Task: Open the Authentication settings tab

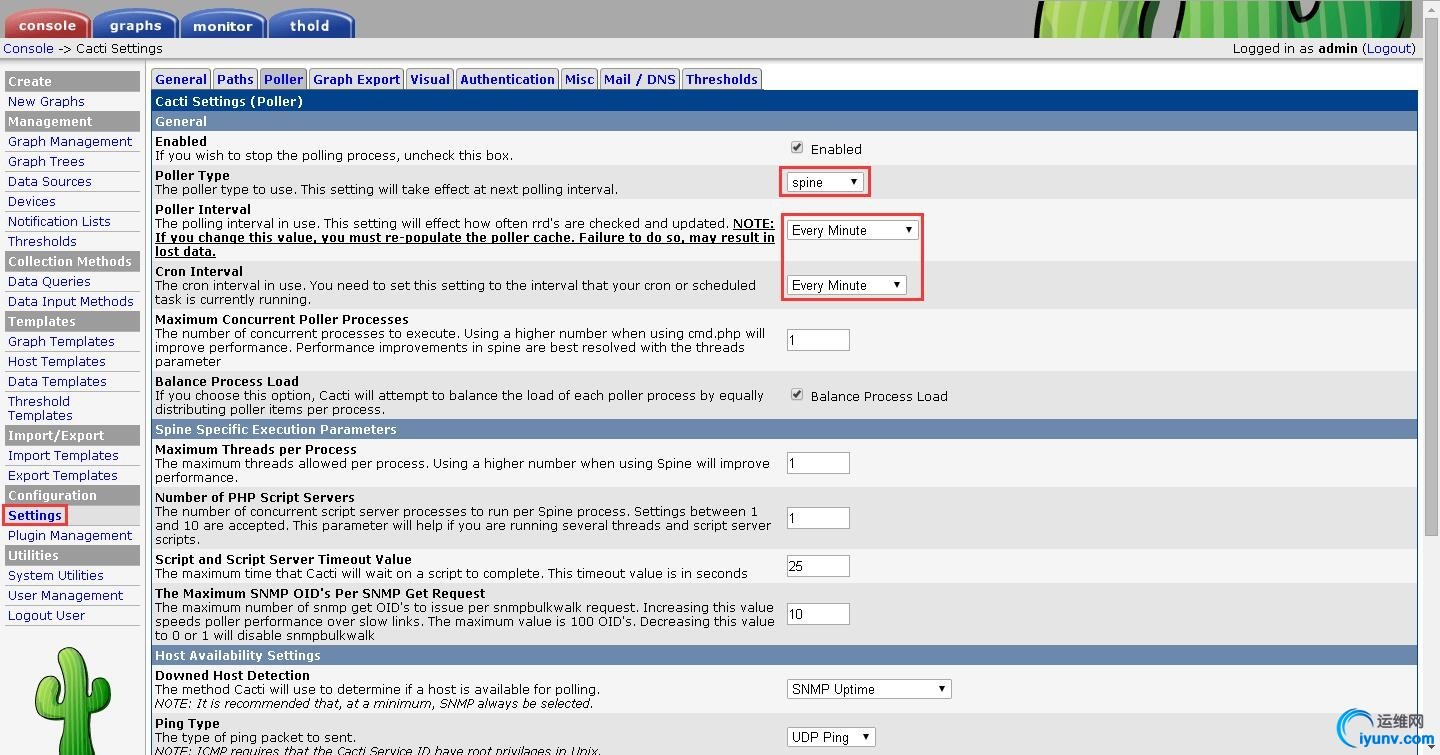Action: [507, 79]
